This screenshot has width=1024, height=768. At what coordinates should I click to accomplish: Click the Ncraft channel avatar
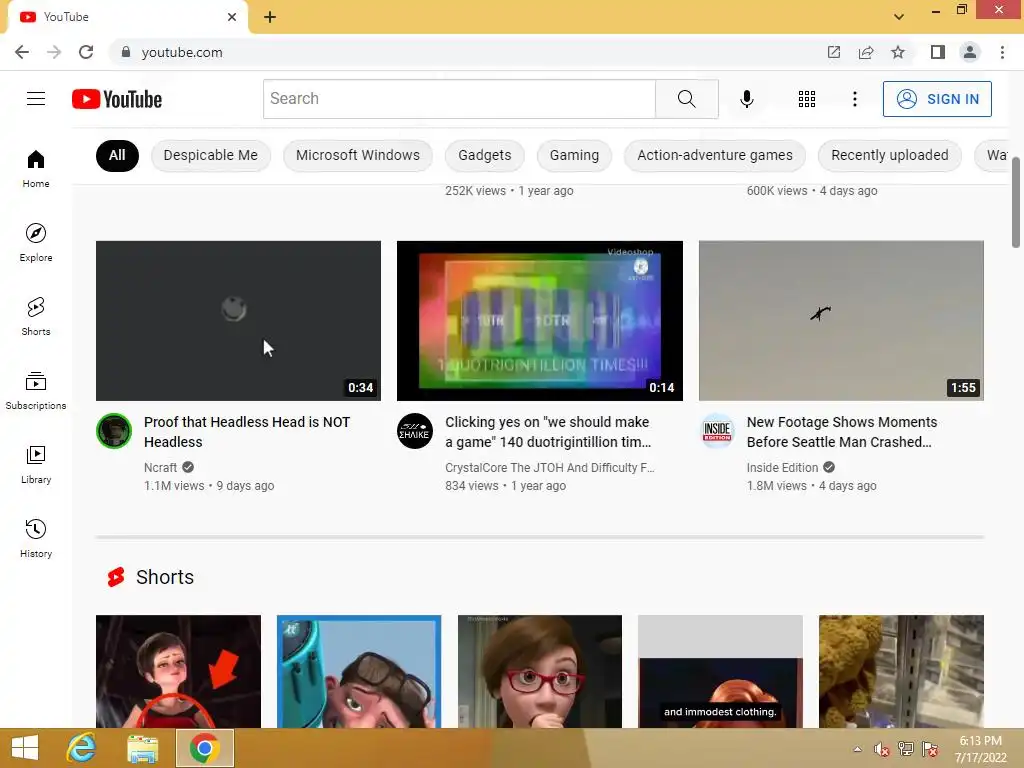point(114,431)
